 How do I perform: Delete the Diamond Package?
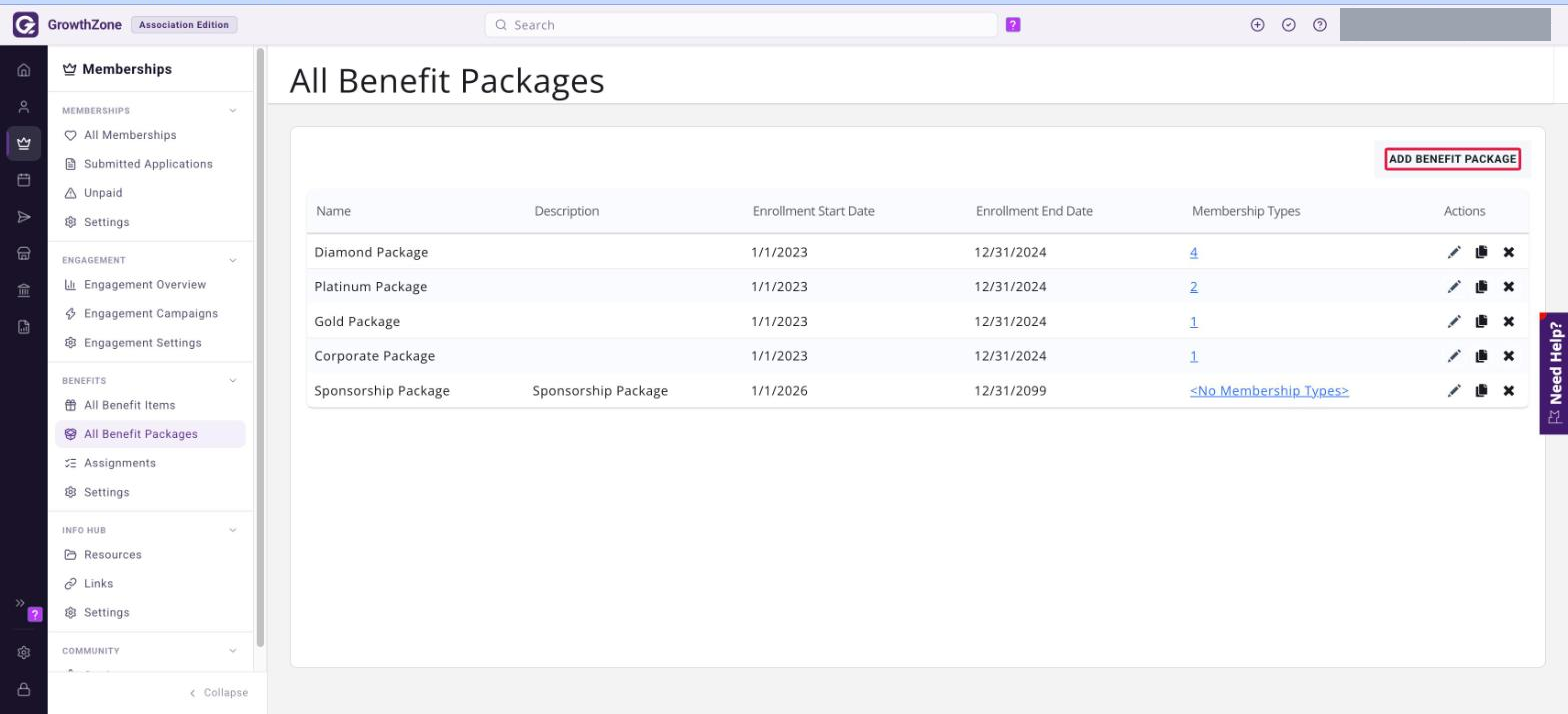[1509, 252]
